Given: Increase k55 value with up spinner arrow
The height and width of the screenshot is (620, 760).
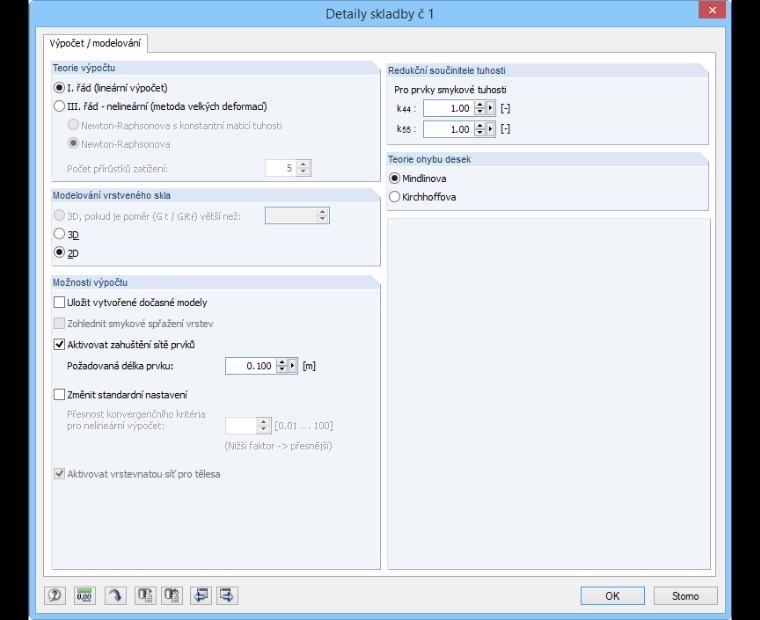Looking at the screenshot, I should coord(479,126).
